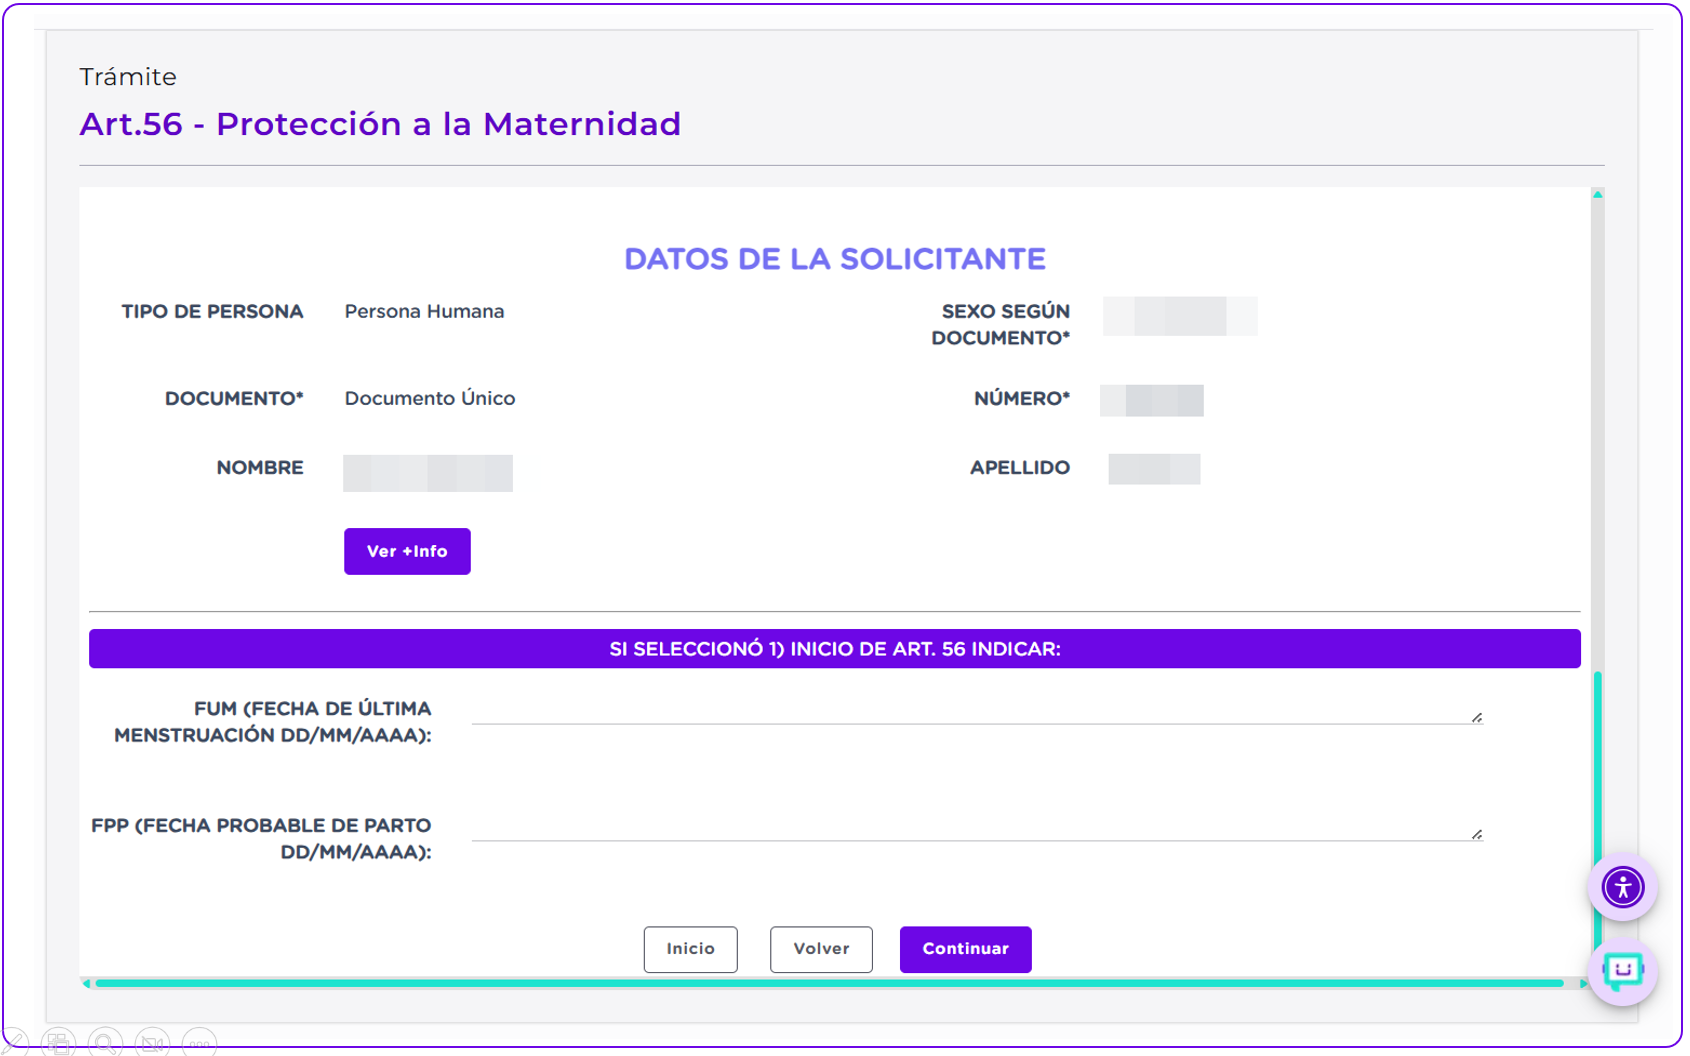Click the screen capture icon
The image size is (1690, 1056).
60,1042
